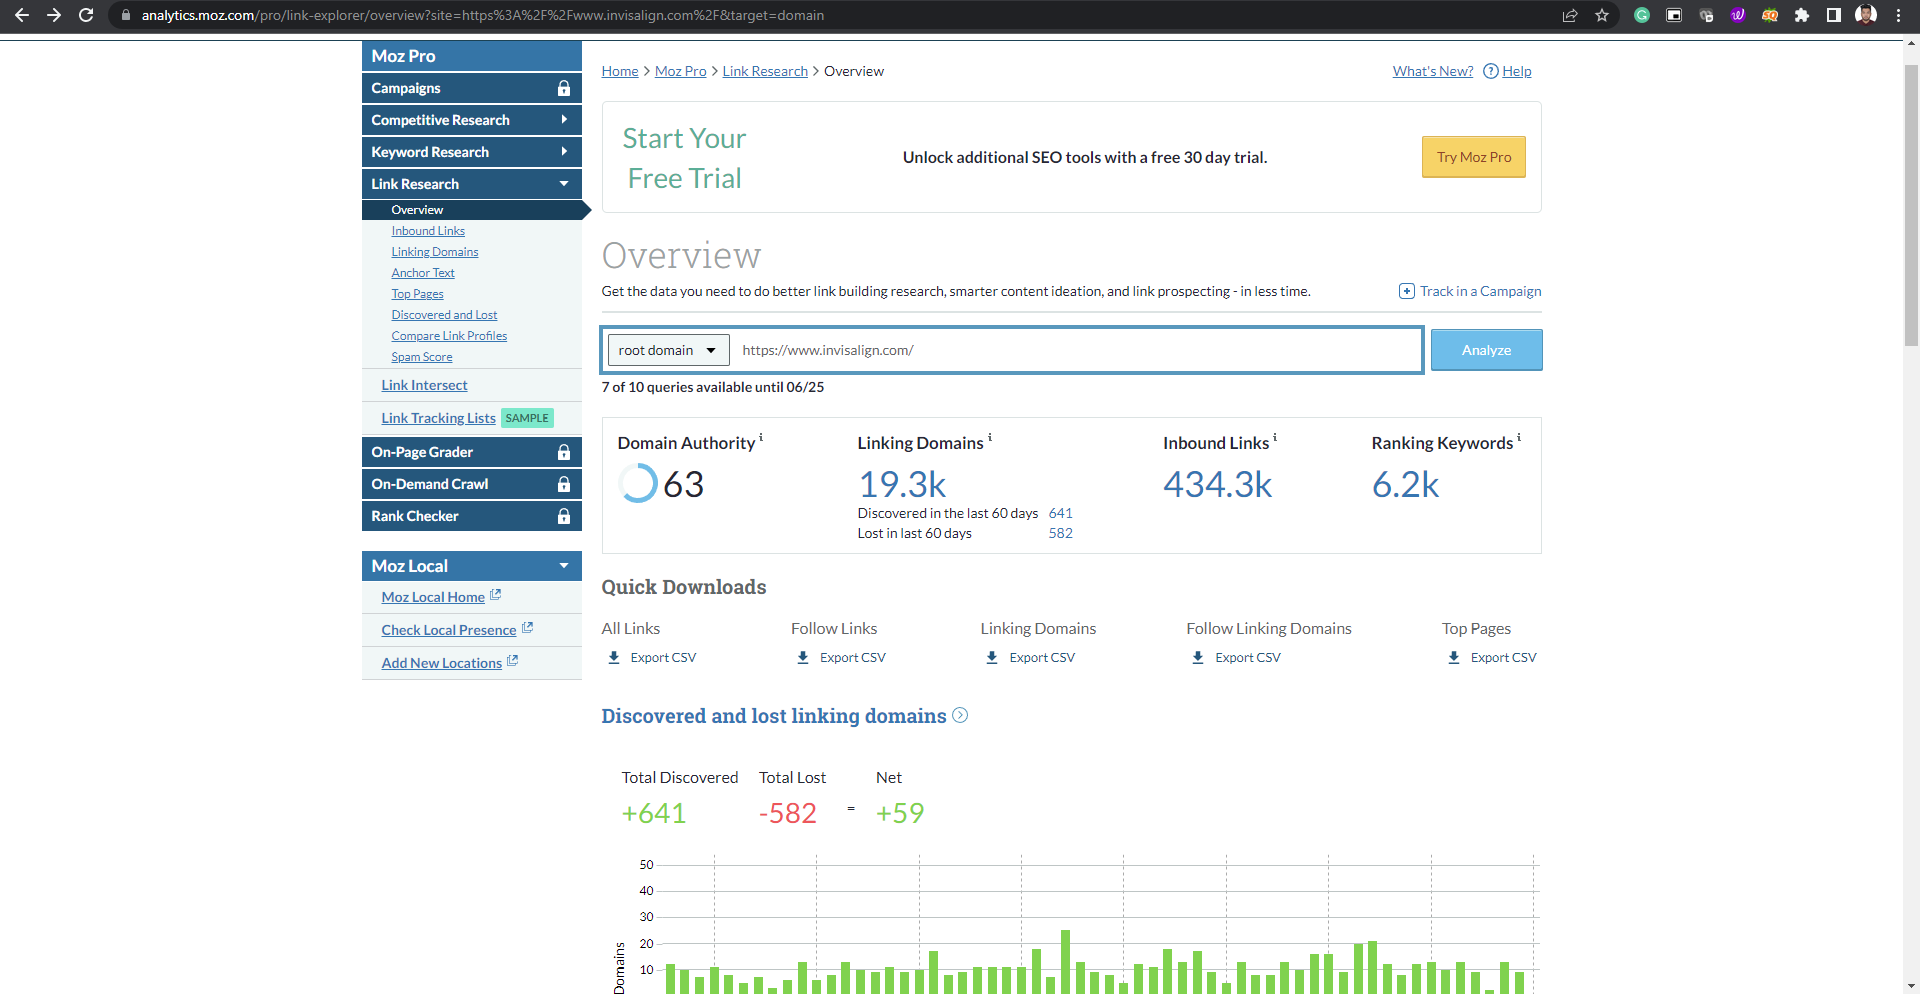Click the 6.2k ranking keywords value
Viewport: 1920px width, 994px height.
[x=1405, y=485]
